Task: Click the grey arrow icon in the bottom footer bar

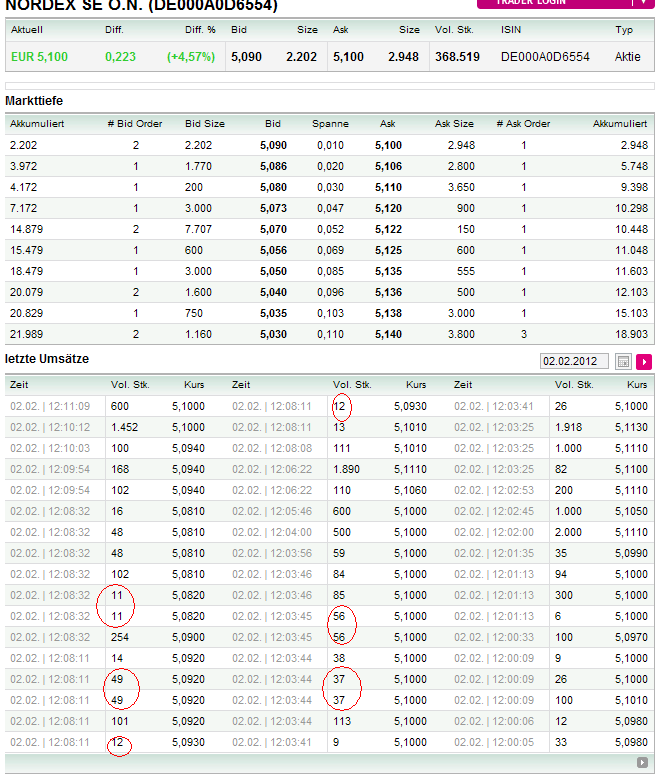Action: [x=642, y=763]
